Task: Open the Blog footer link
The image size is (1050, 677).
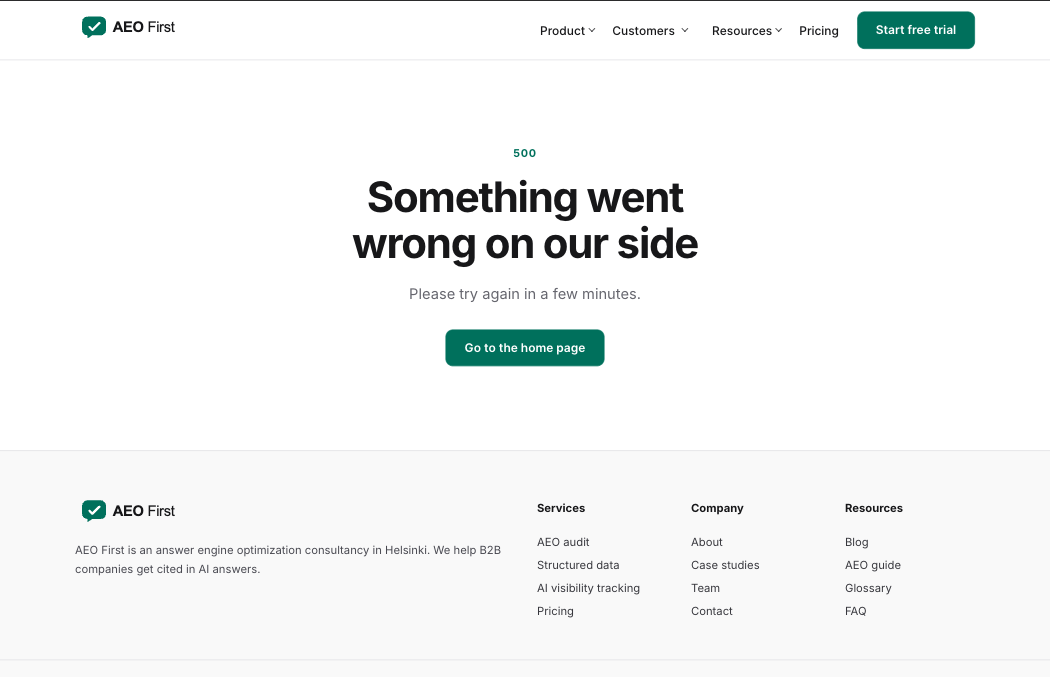Action: point(856,542)
